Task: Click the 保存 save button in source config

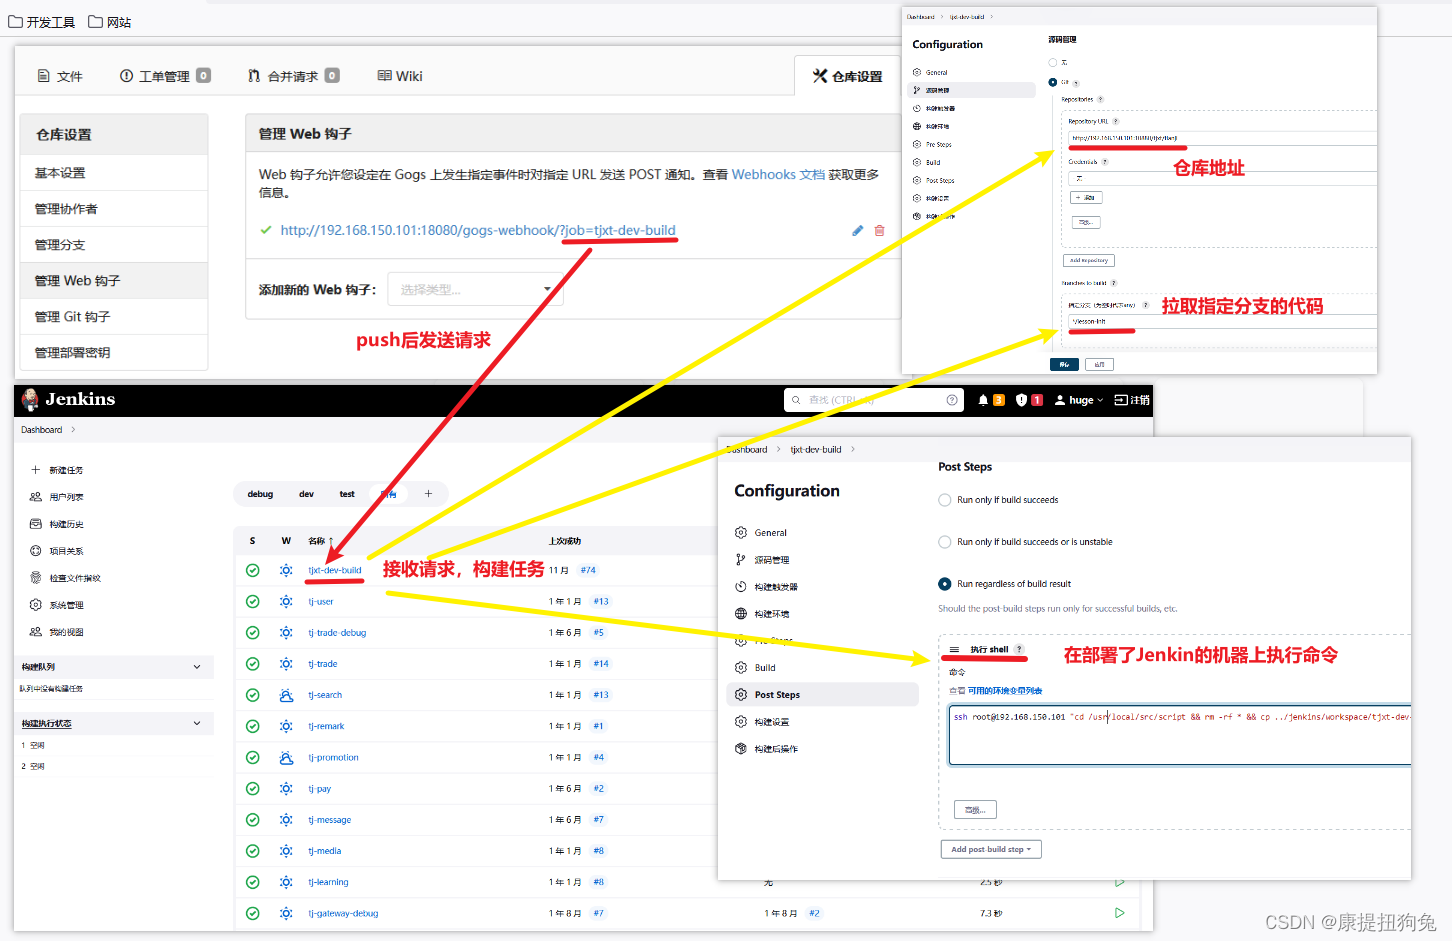Action: [1064, 365]
